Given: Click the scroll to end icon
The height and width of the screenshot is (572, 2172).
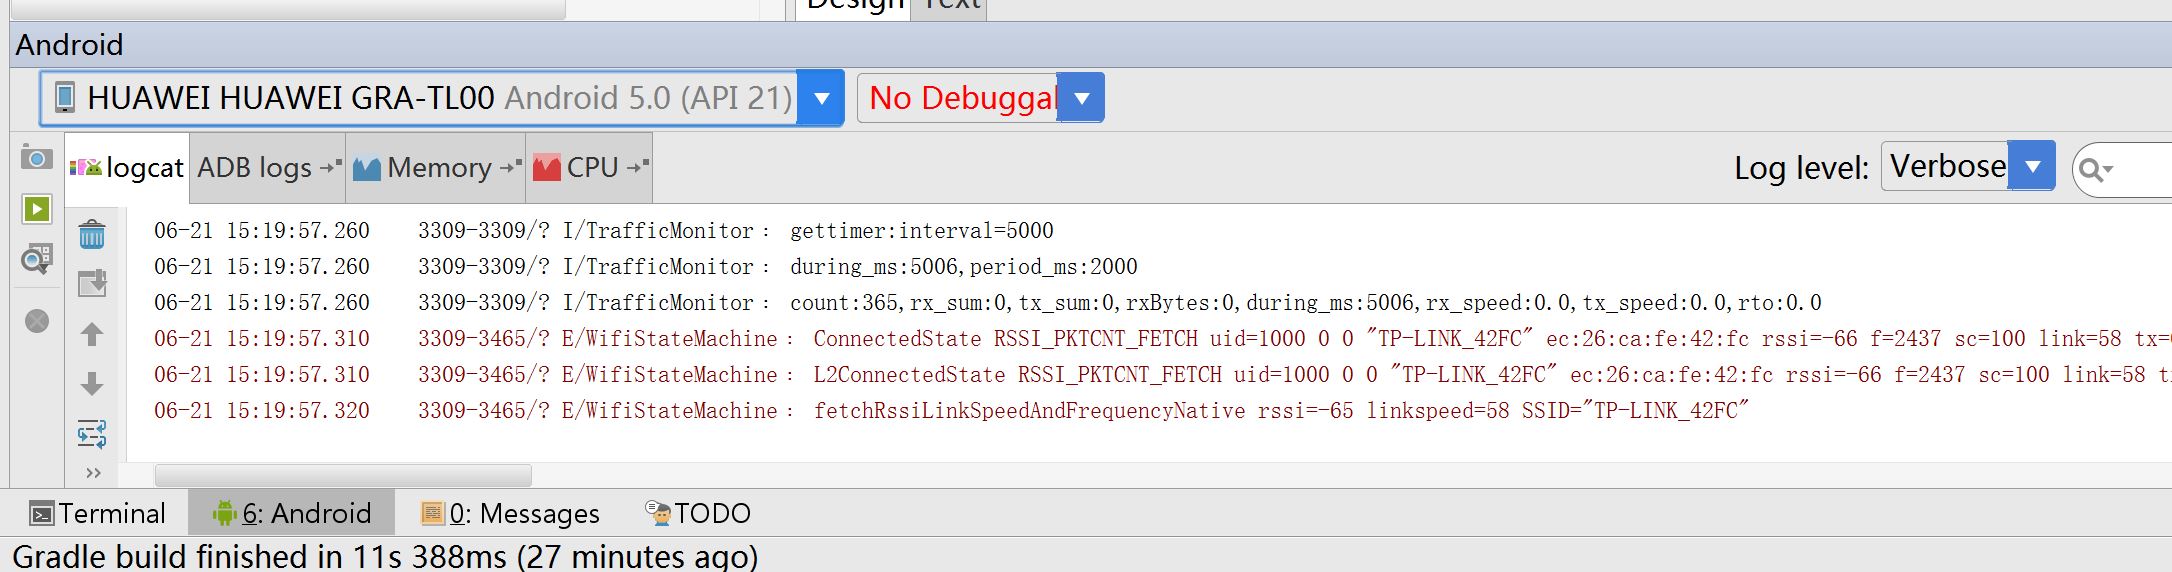Looking at the screenshot, I should [x=92, y=284].
